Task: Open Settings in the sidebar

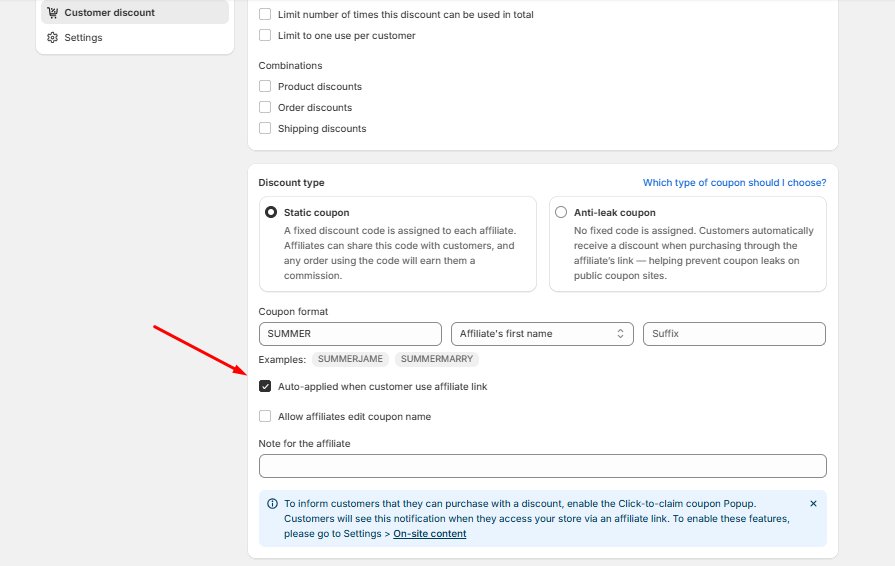Action: pyautogui.click(x=83, y=38)
